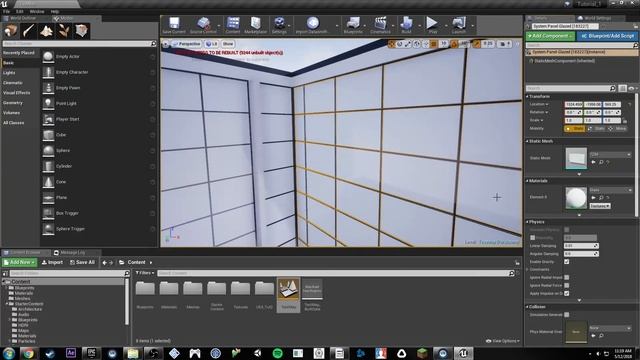
Task: Select the Box Trigger item icon
Action: click(48, 213)
